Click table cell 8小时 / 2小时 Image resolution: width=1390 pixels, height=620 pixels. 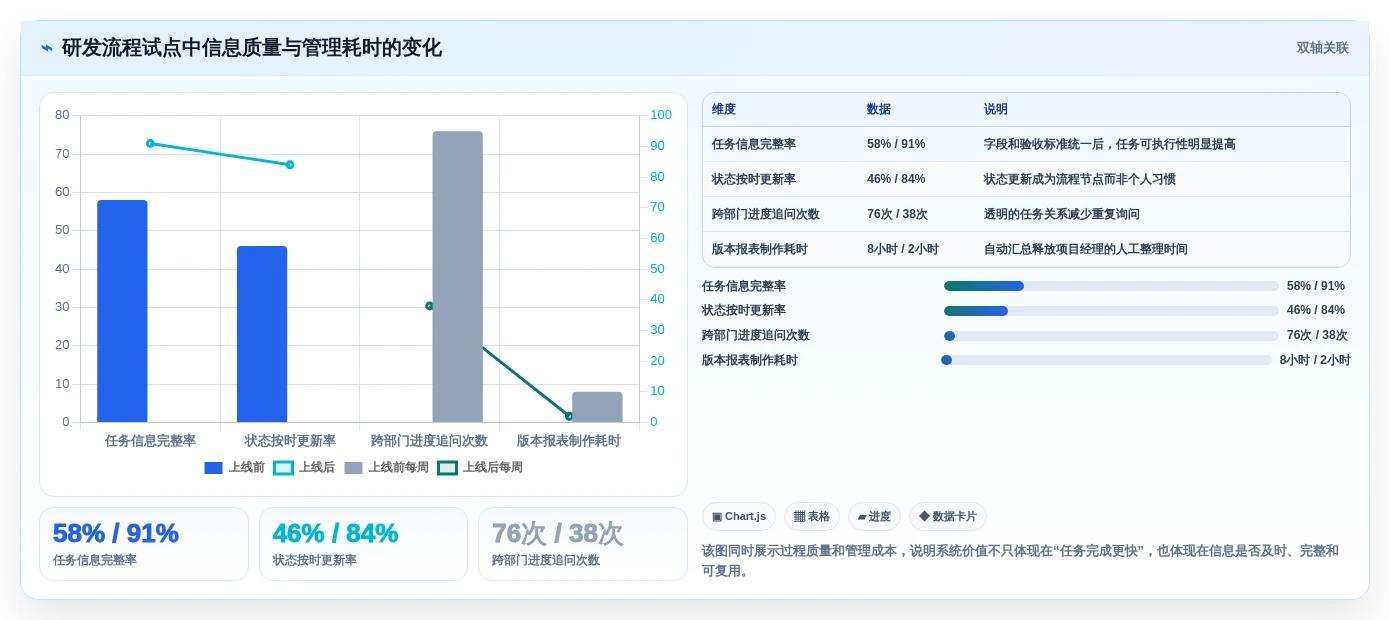pos(903,249)
